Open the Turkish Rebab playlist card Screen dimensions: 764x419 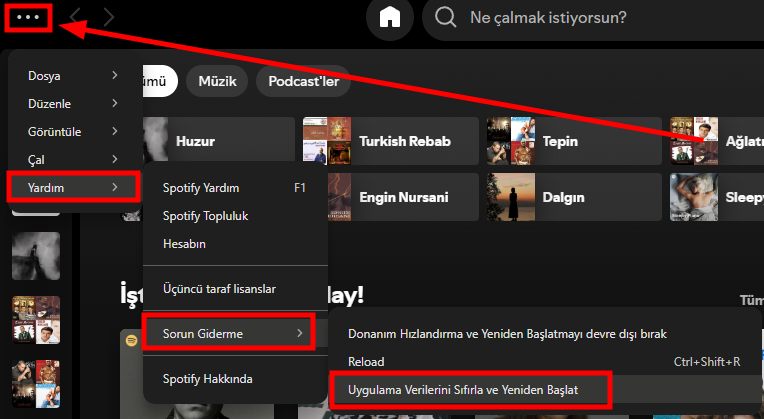tap(391, 141)
